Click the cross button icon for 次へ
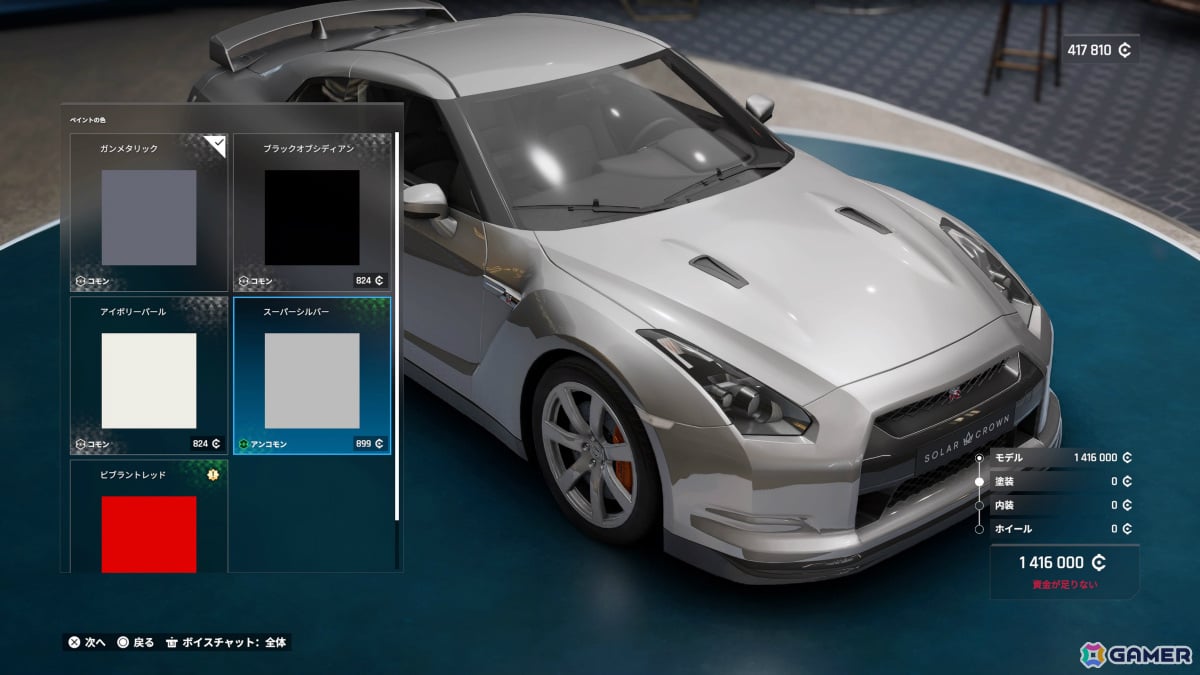The height and width of the screenshot is (675, 1200). click(x=74, y=642)
